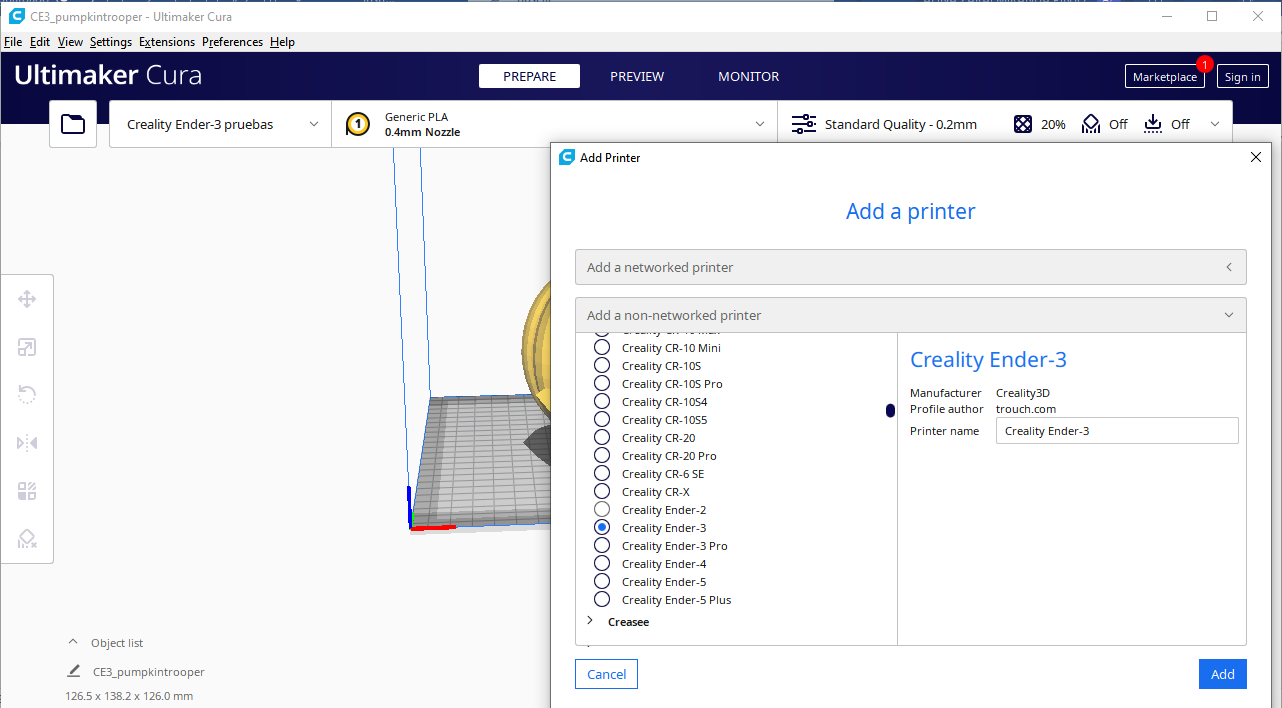Collapse the Object list panel

point(72,643)
